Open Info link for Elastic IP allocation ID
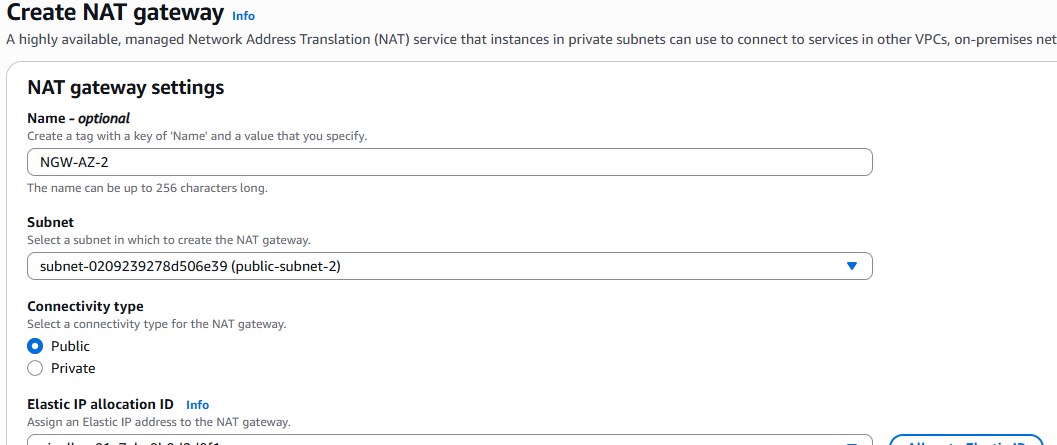Image resolution: width=1057 pixels, height=445 pixels. 197,405
